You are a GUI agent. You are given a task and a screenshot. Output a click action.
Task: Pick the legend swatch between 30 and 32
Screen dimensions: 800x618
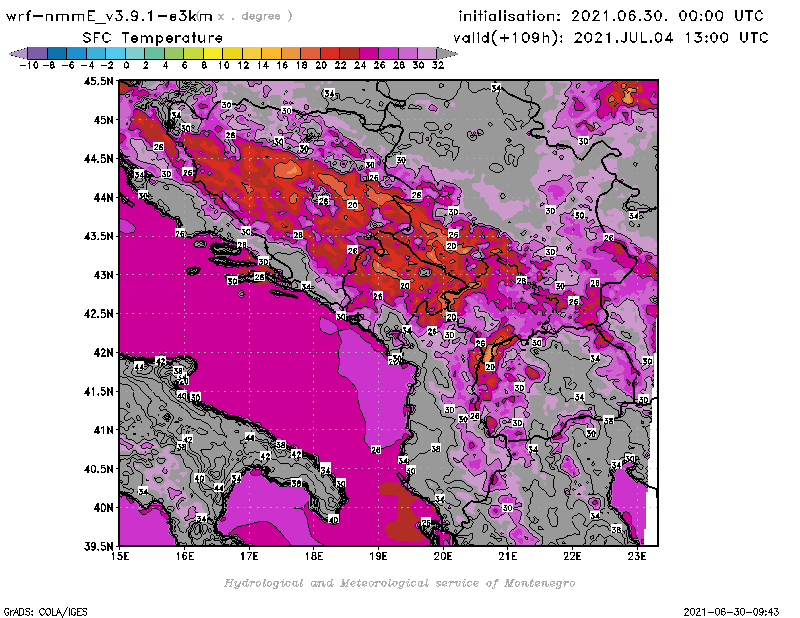pos(427,53)
